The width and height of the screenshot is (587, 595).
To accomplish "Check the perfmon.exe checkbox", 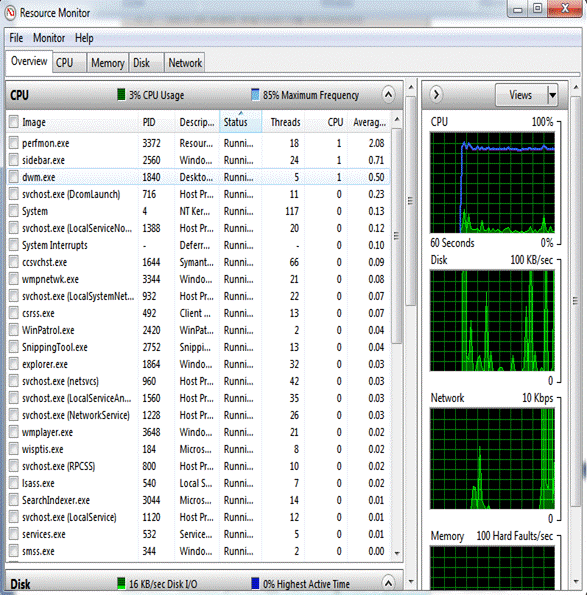I will [x=14, y=143].
